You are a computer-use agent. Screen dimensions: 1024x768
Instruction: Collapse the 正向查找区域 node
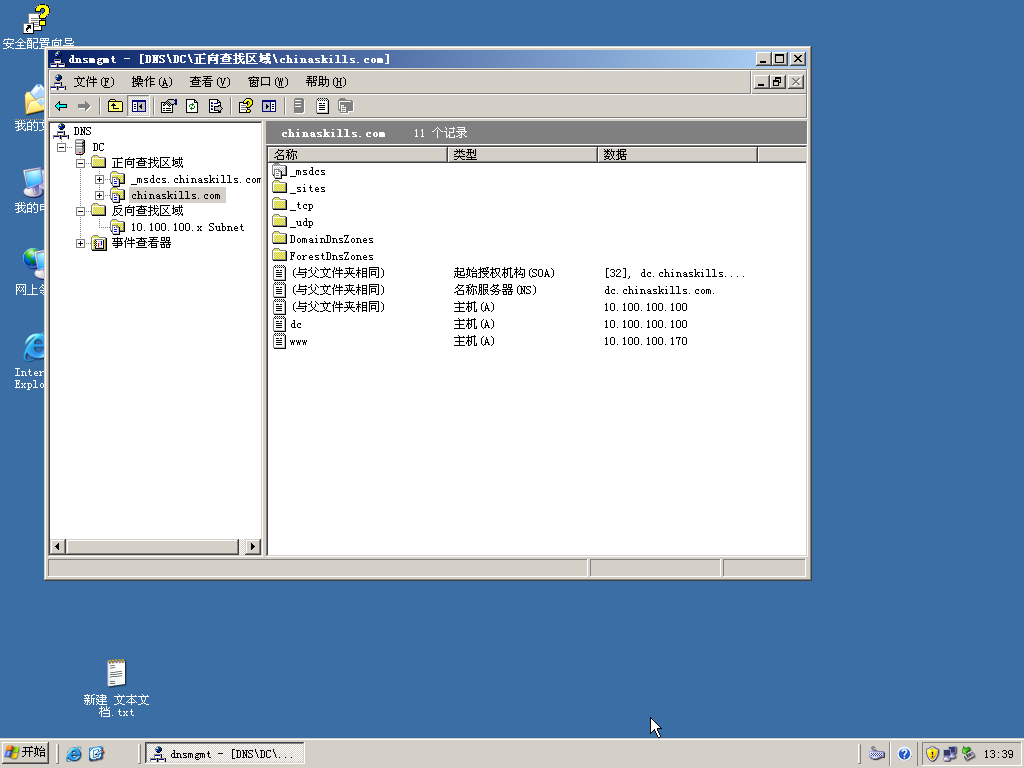click(80, 163)
